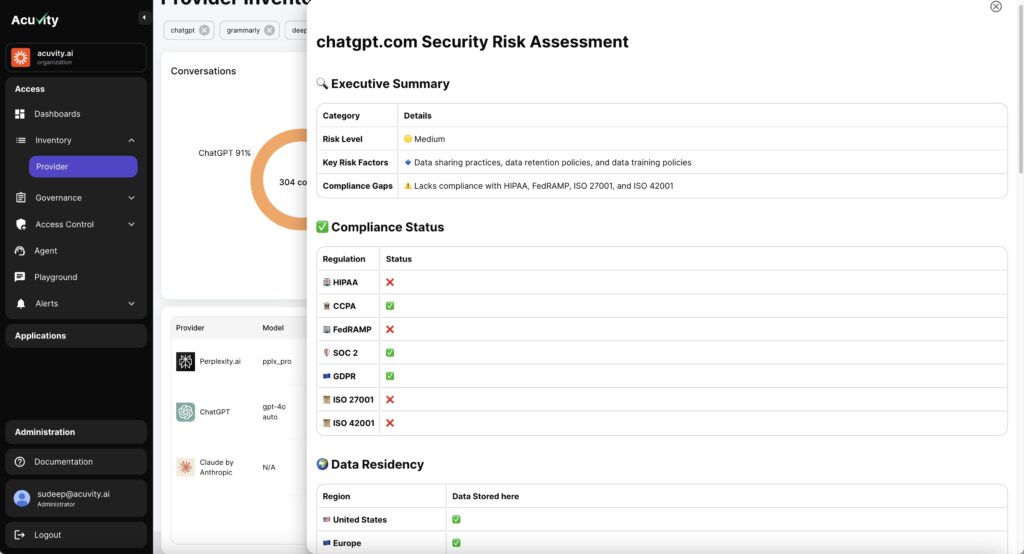
Task: Select the Perplexity.ai provider row name
Action: pos(220,361)
